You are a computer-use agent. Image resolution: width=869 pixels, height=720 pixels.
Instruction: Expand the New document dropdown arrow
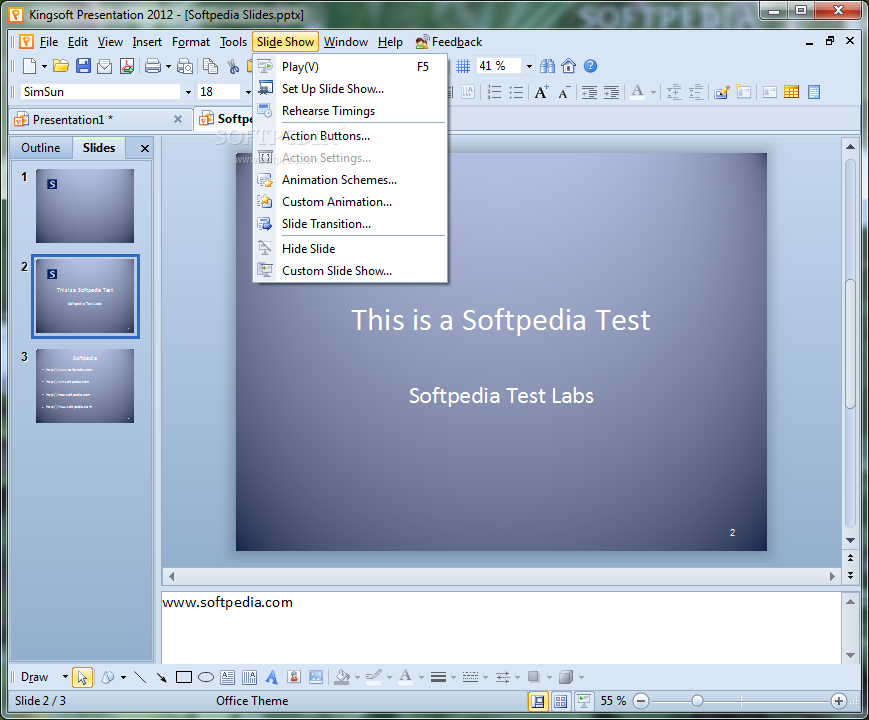coord(44,67)
